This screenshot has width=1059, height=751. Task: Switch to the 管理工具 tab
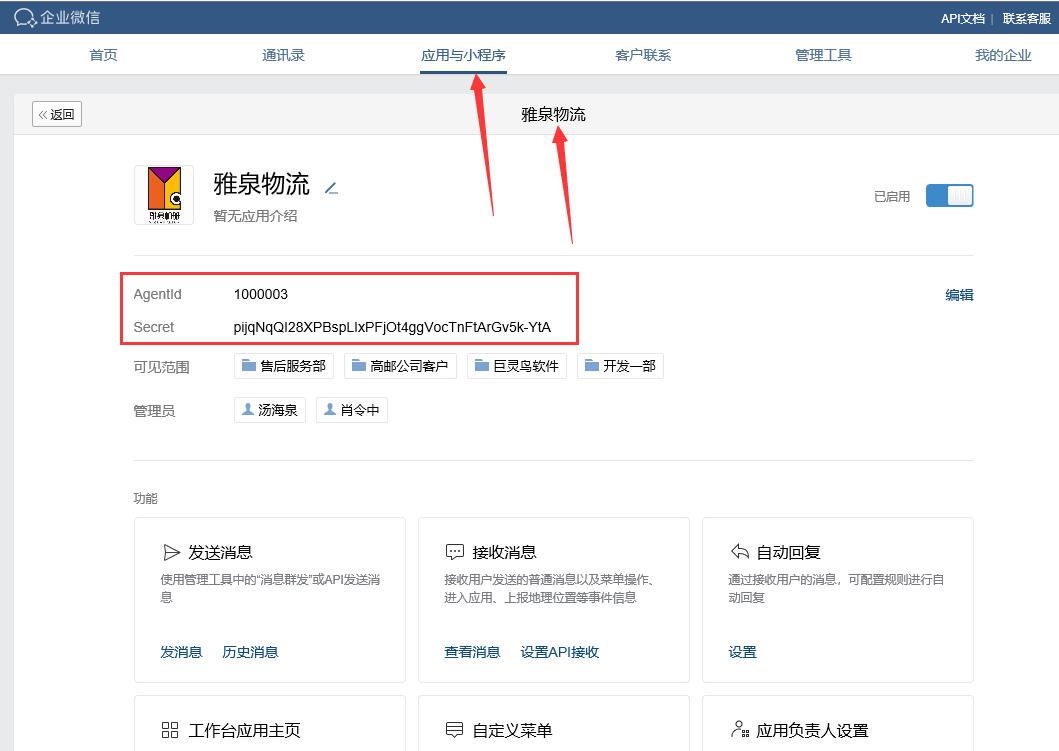(x=823, y=55)
